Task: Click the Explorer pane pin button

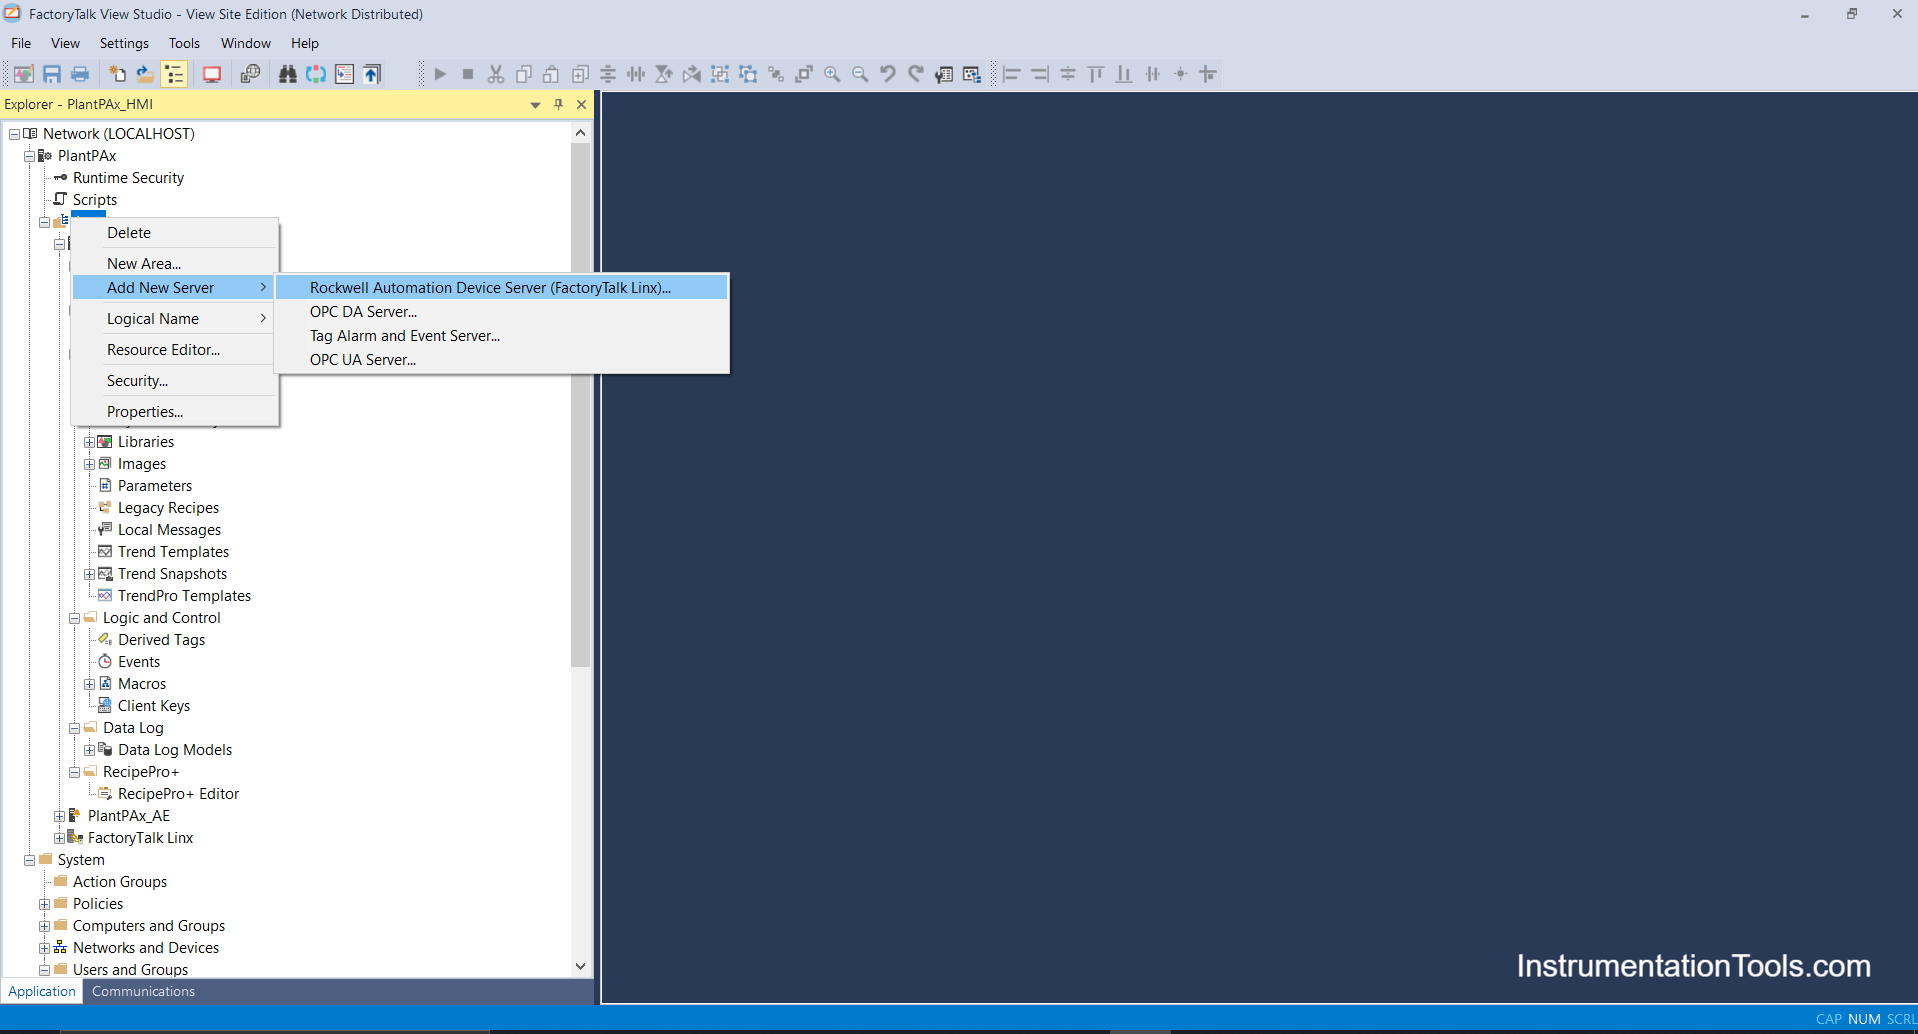Action: [558, 104]
